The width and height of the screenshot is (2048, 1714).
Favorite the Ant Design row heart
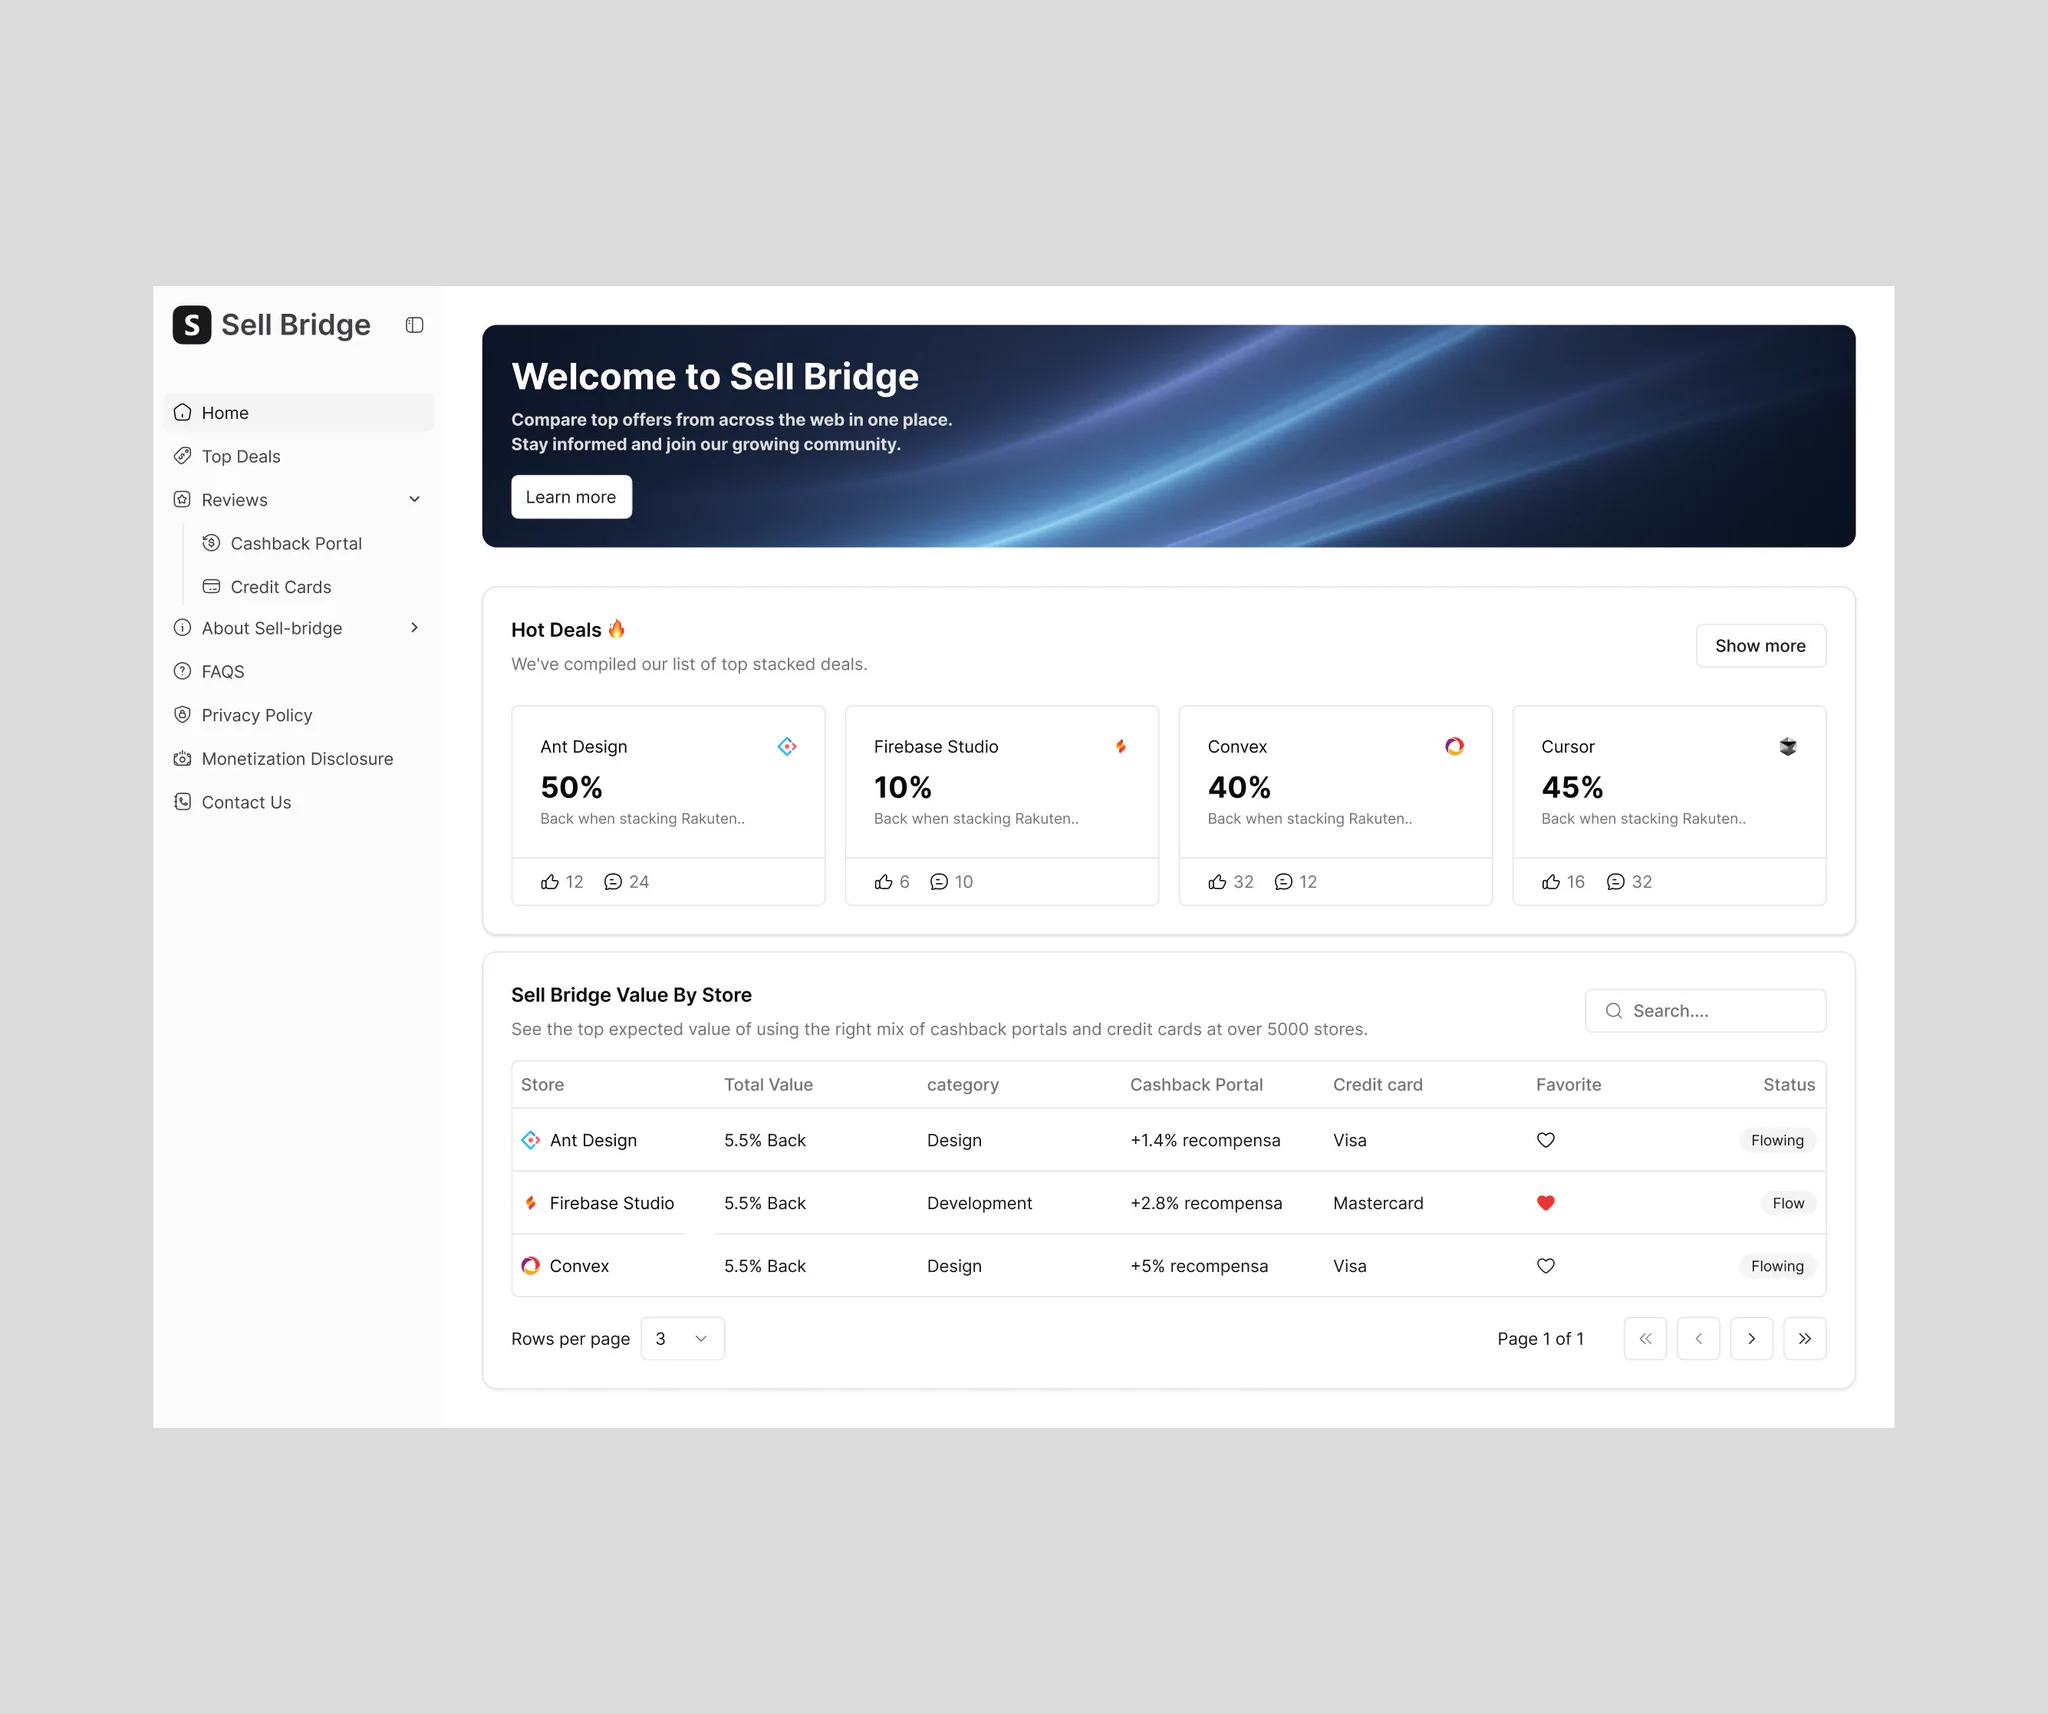point(1546,1140)
